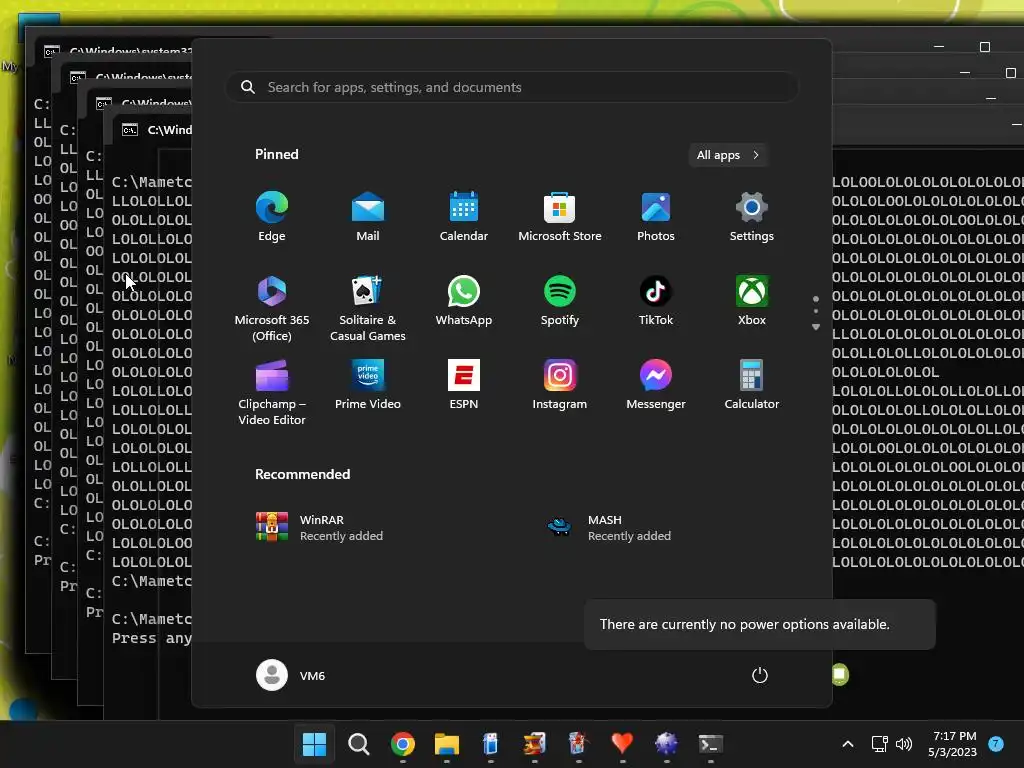Image resolution: width=1024 pixels, height=768 pixels.
Task: Open the Calendar app
Action: (x=464, y=216)
